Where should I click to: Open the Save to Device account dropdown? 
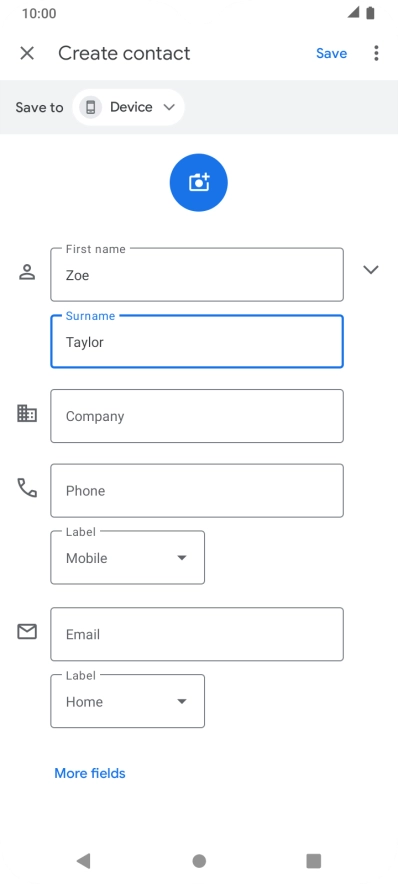click(129, 107)
